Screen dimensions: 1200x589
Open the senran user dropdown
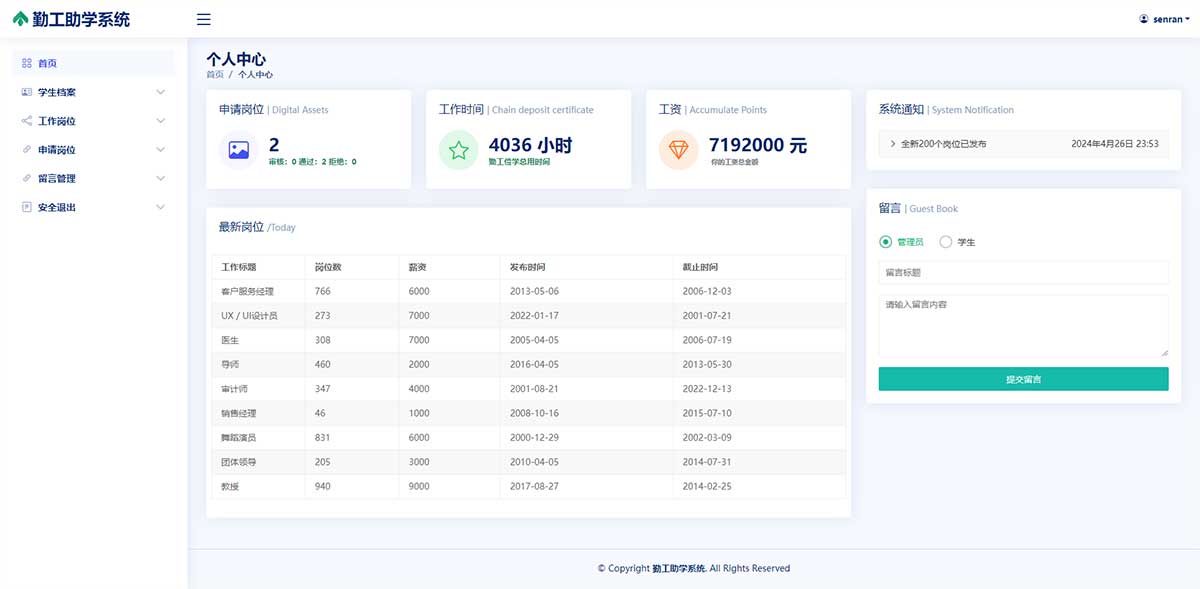pos(1166,19)
